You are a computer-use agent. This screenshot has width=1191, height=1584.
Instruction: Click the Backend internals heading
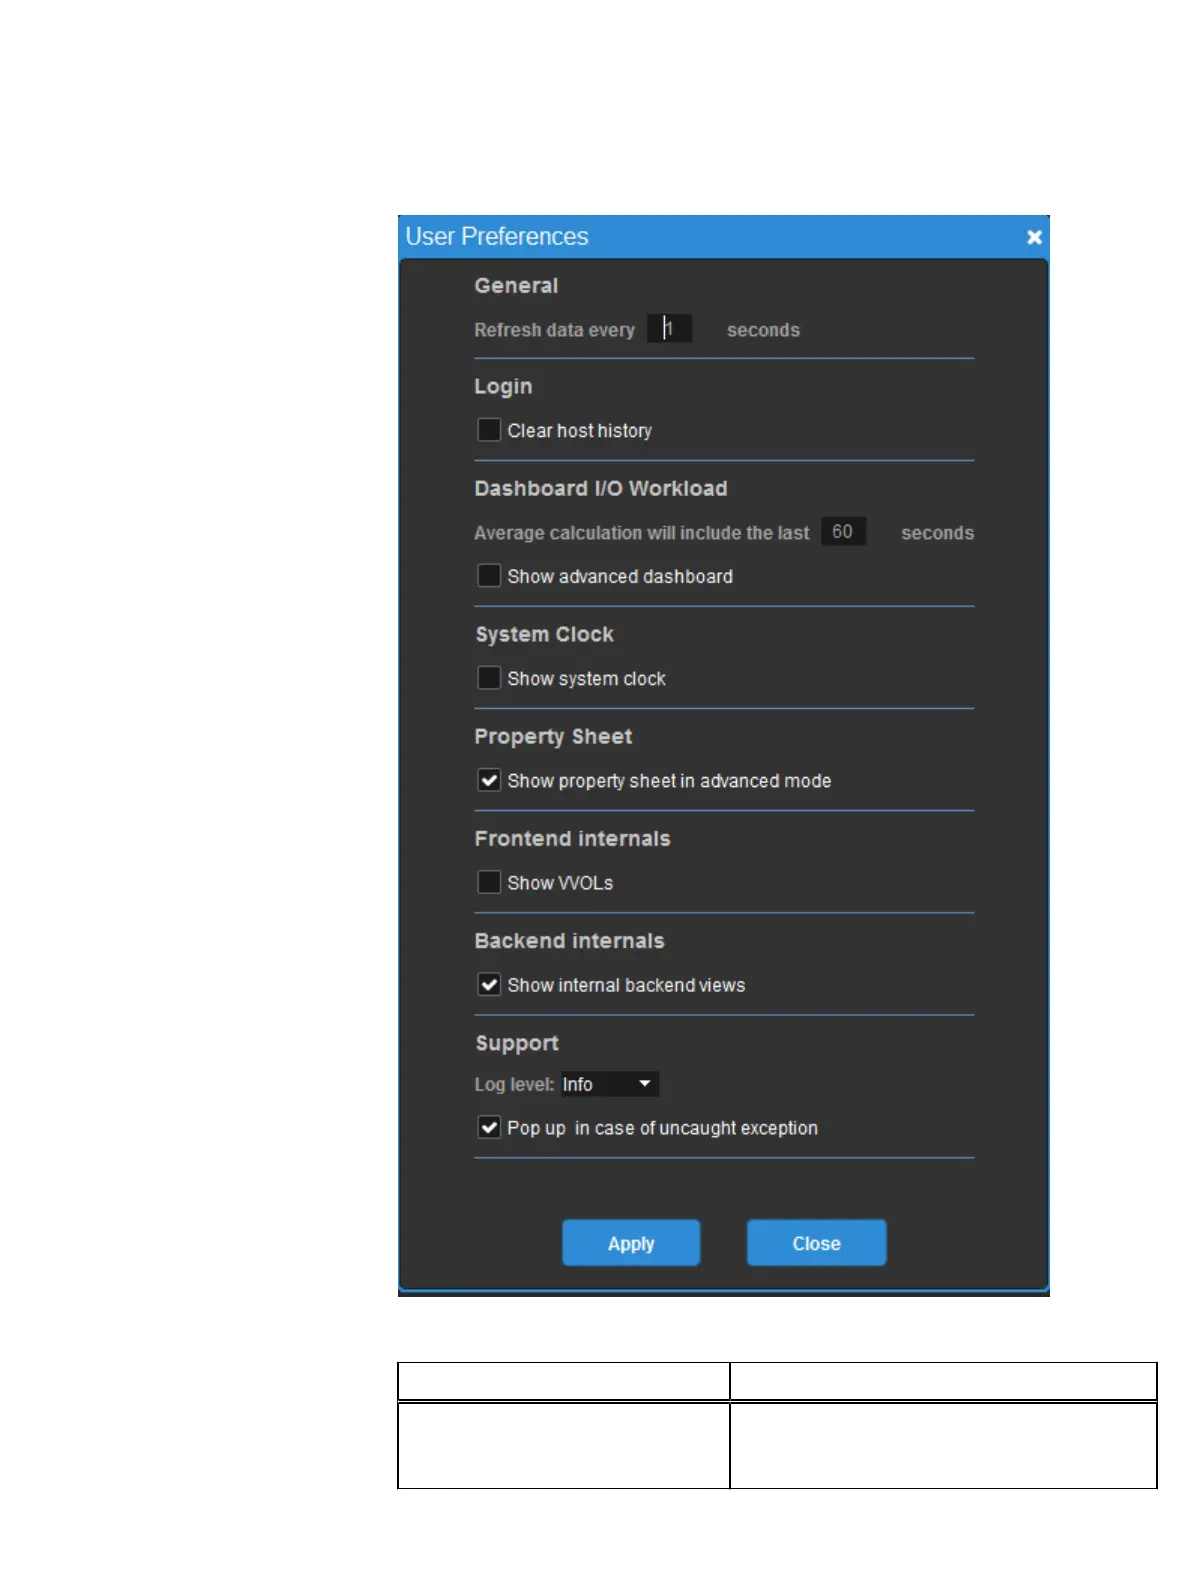coord(569,941)
